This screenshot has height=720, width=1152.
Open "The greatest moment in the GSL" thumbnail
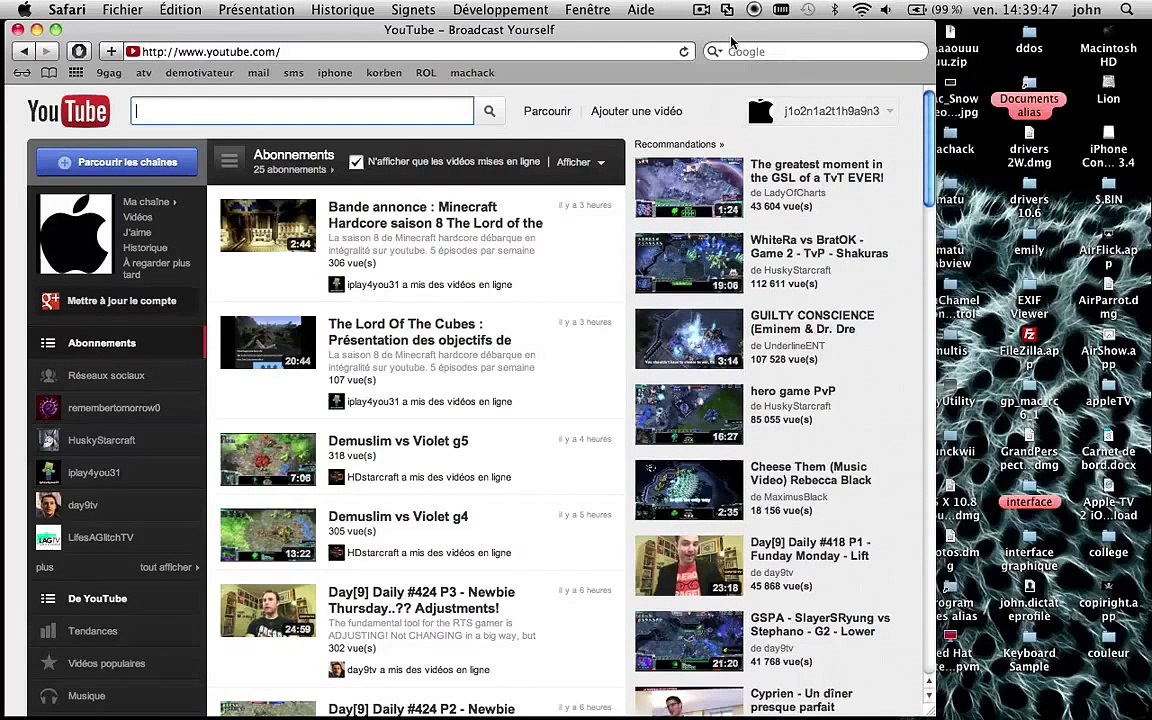689,187
